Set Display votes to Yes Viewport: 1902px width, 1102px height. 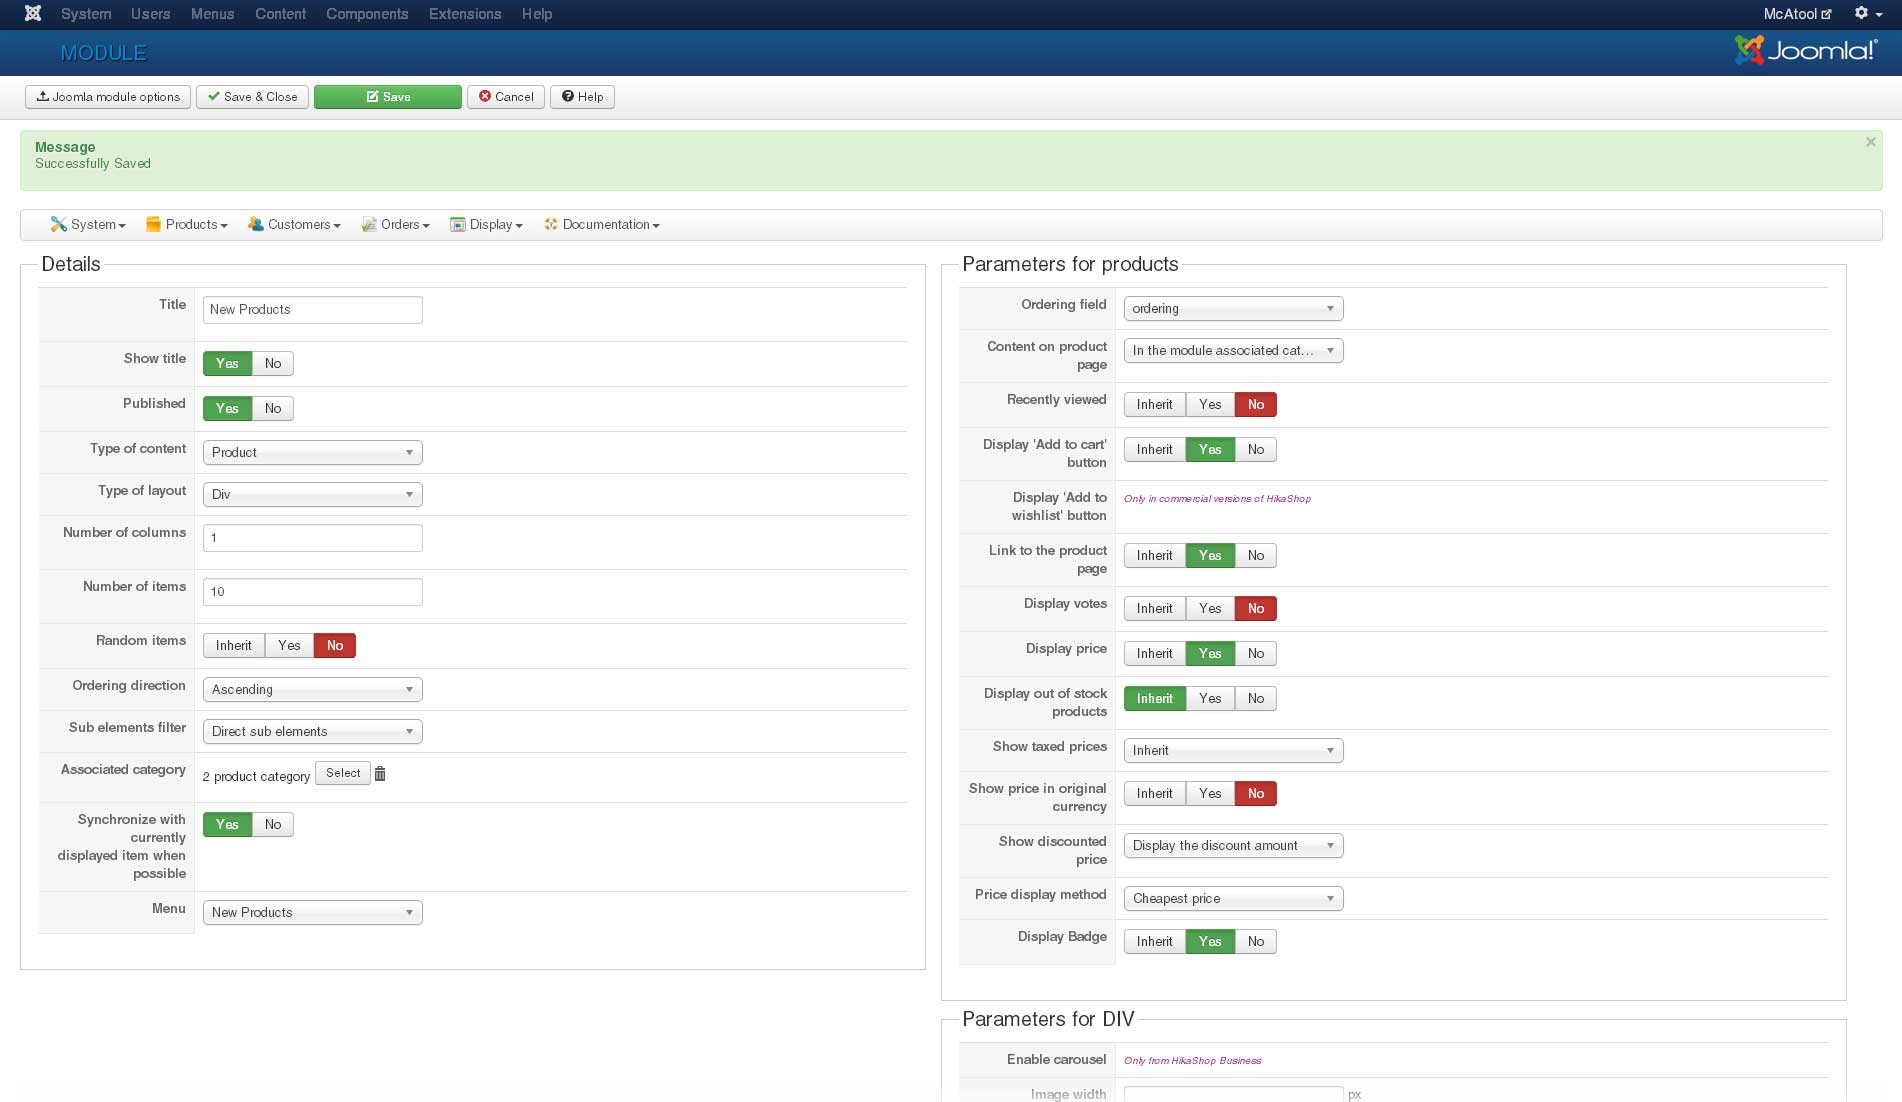[x=1210, y=608]
